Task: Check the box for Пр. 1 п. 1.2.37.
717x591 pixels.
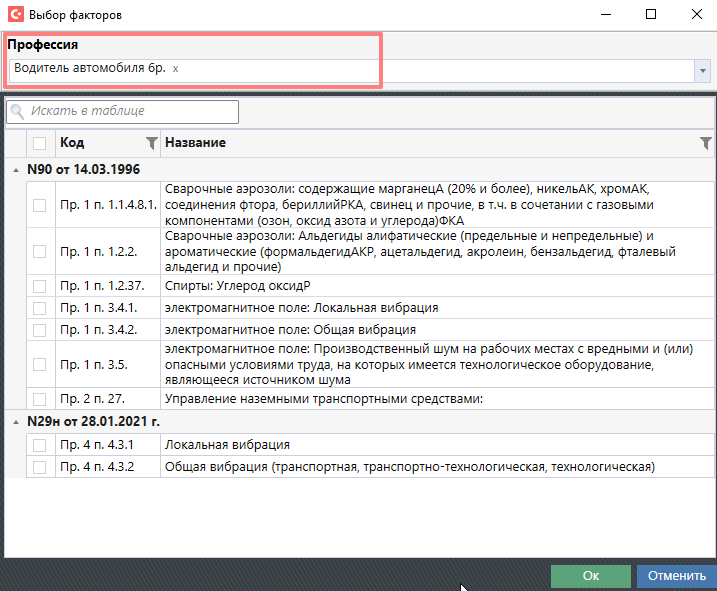Action: click(x=39, y=286)
